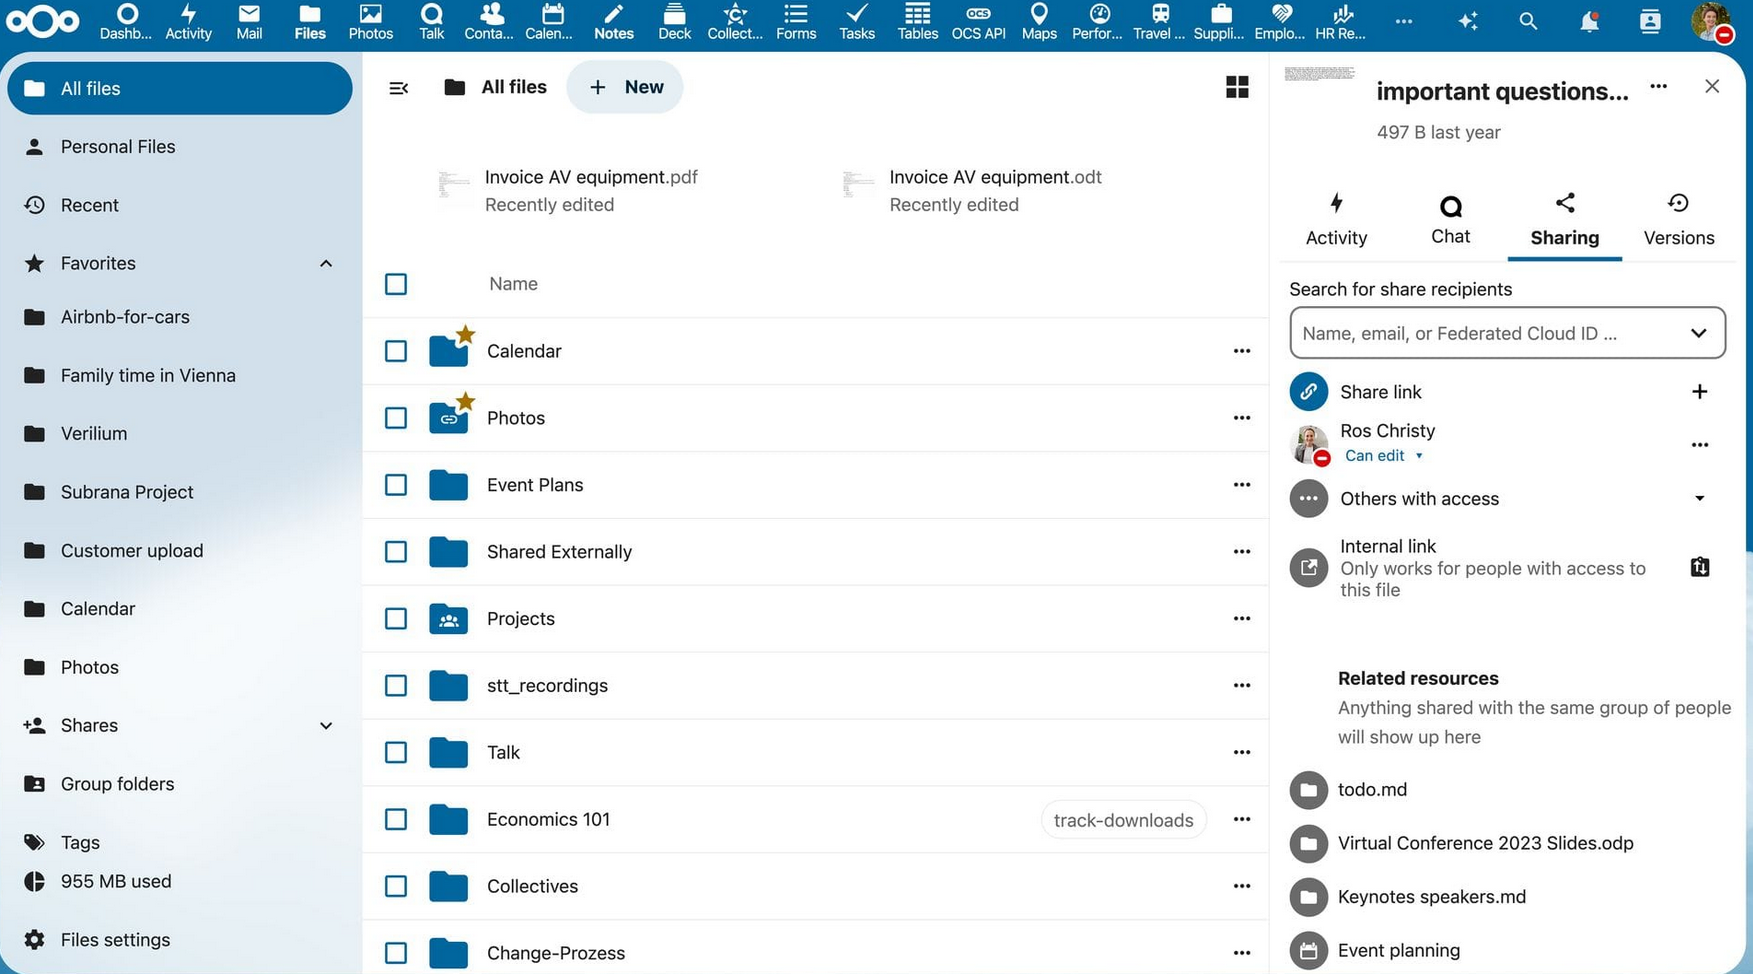Open the Deck app in top bar
Screen dimensions: 1753x974
pos(674,21)
